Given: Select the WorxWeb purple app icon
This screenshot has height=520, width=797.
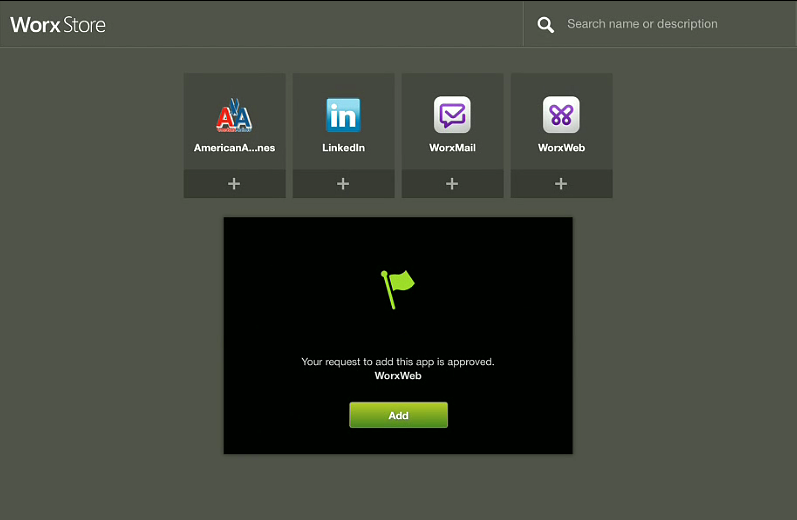Looking at the screenshot, I should pyautogui.click(x=561, y=115).
